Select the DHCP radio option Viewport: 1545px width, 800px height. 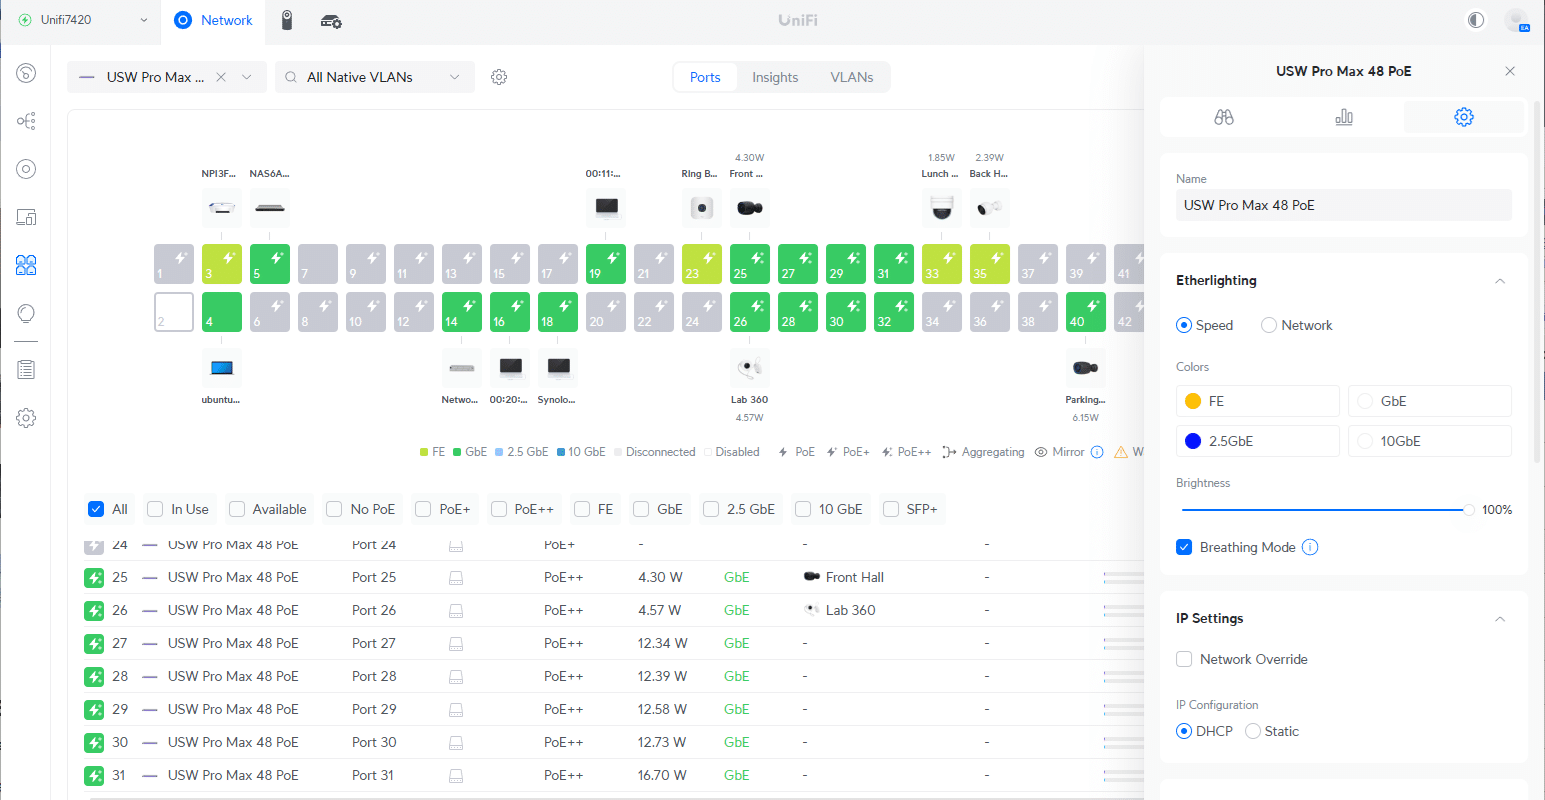pos(1184,731)
